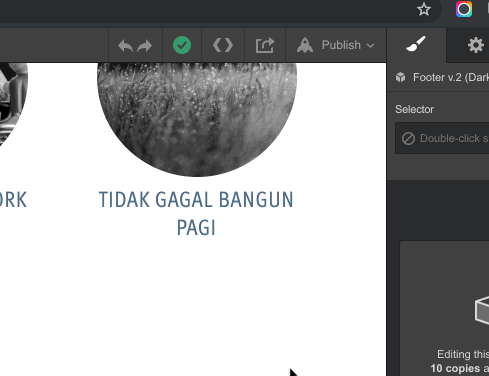Click the undo arrow in toolbar

point(126,45)
